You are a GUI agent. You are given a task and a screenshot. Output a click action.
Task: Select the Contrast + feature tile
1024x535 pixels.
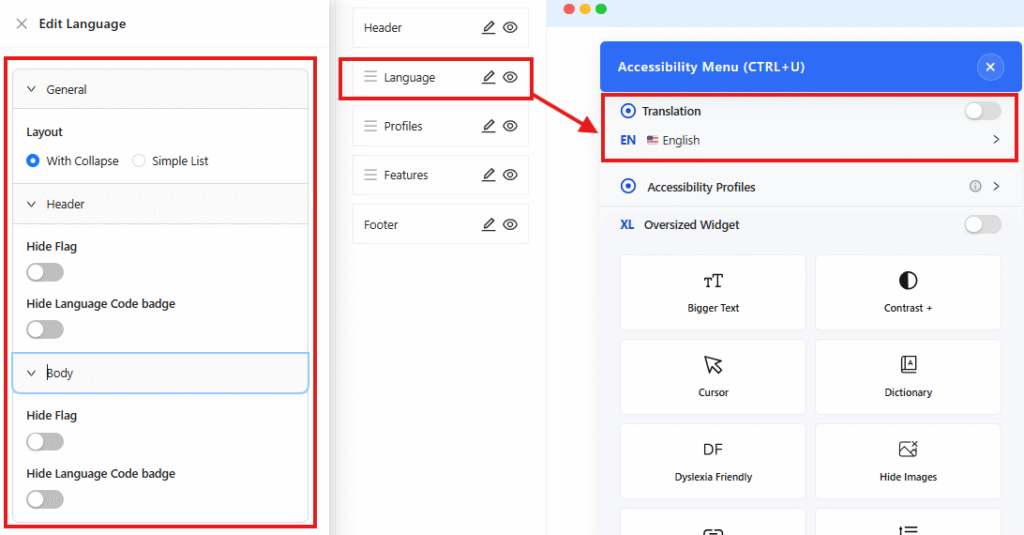click(907, 292)
